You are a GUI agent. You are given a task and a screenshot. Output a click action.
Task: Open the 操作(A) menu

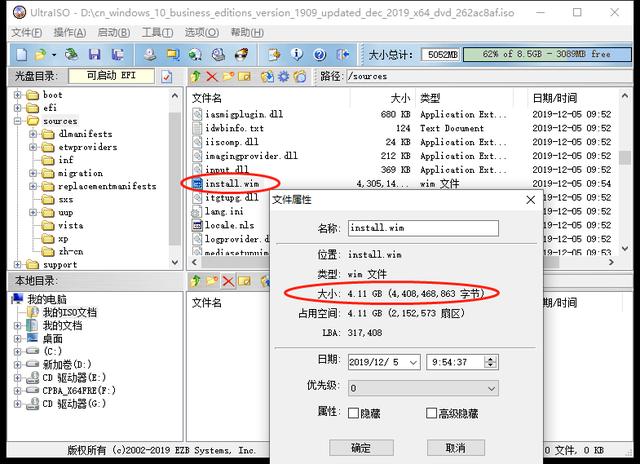coord(70,32)
